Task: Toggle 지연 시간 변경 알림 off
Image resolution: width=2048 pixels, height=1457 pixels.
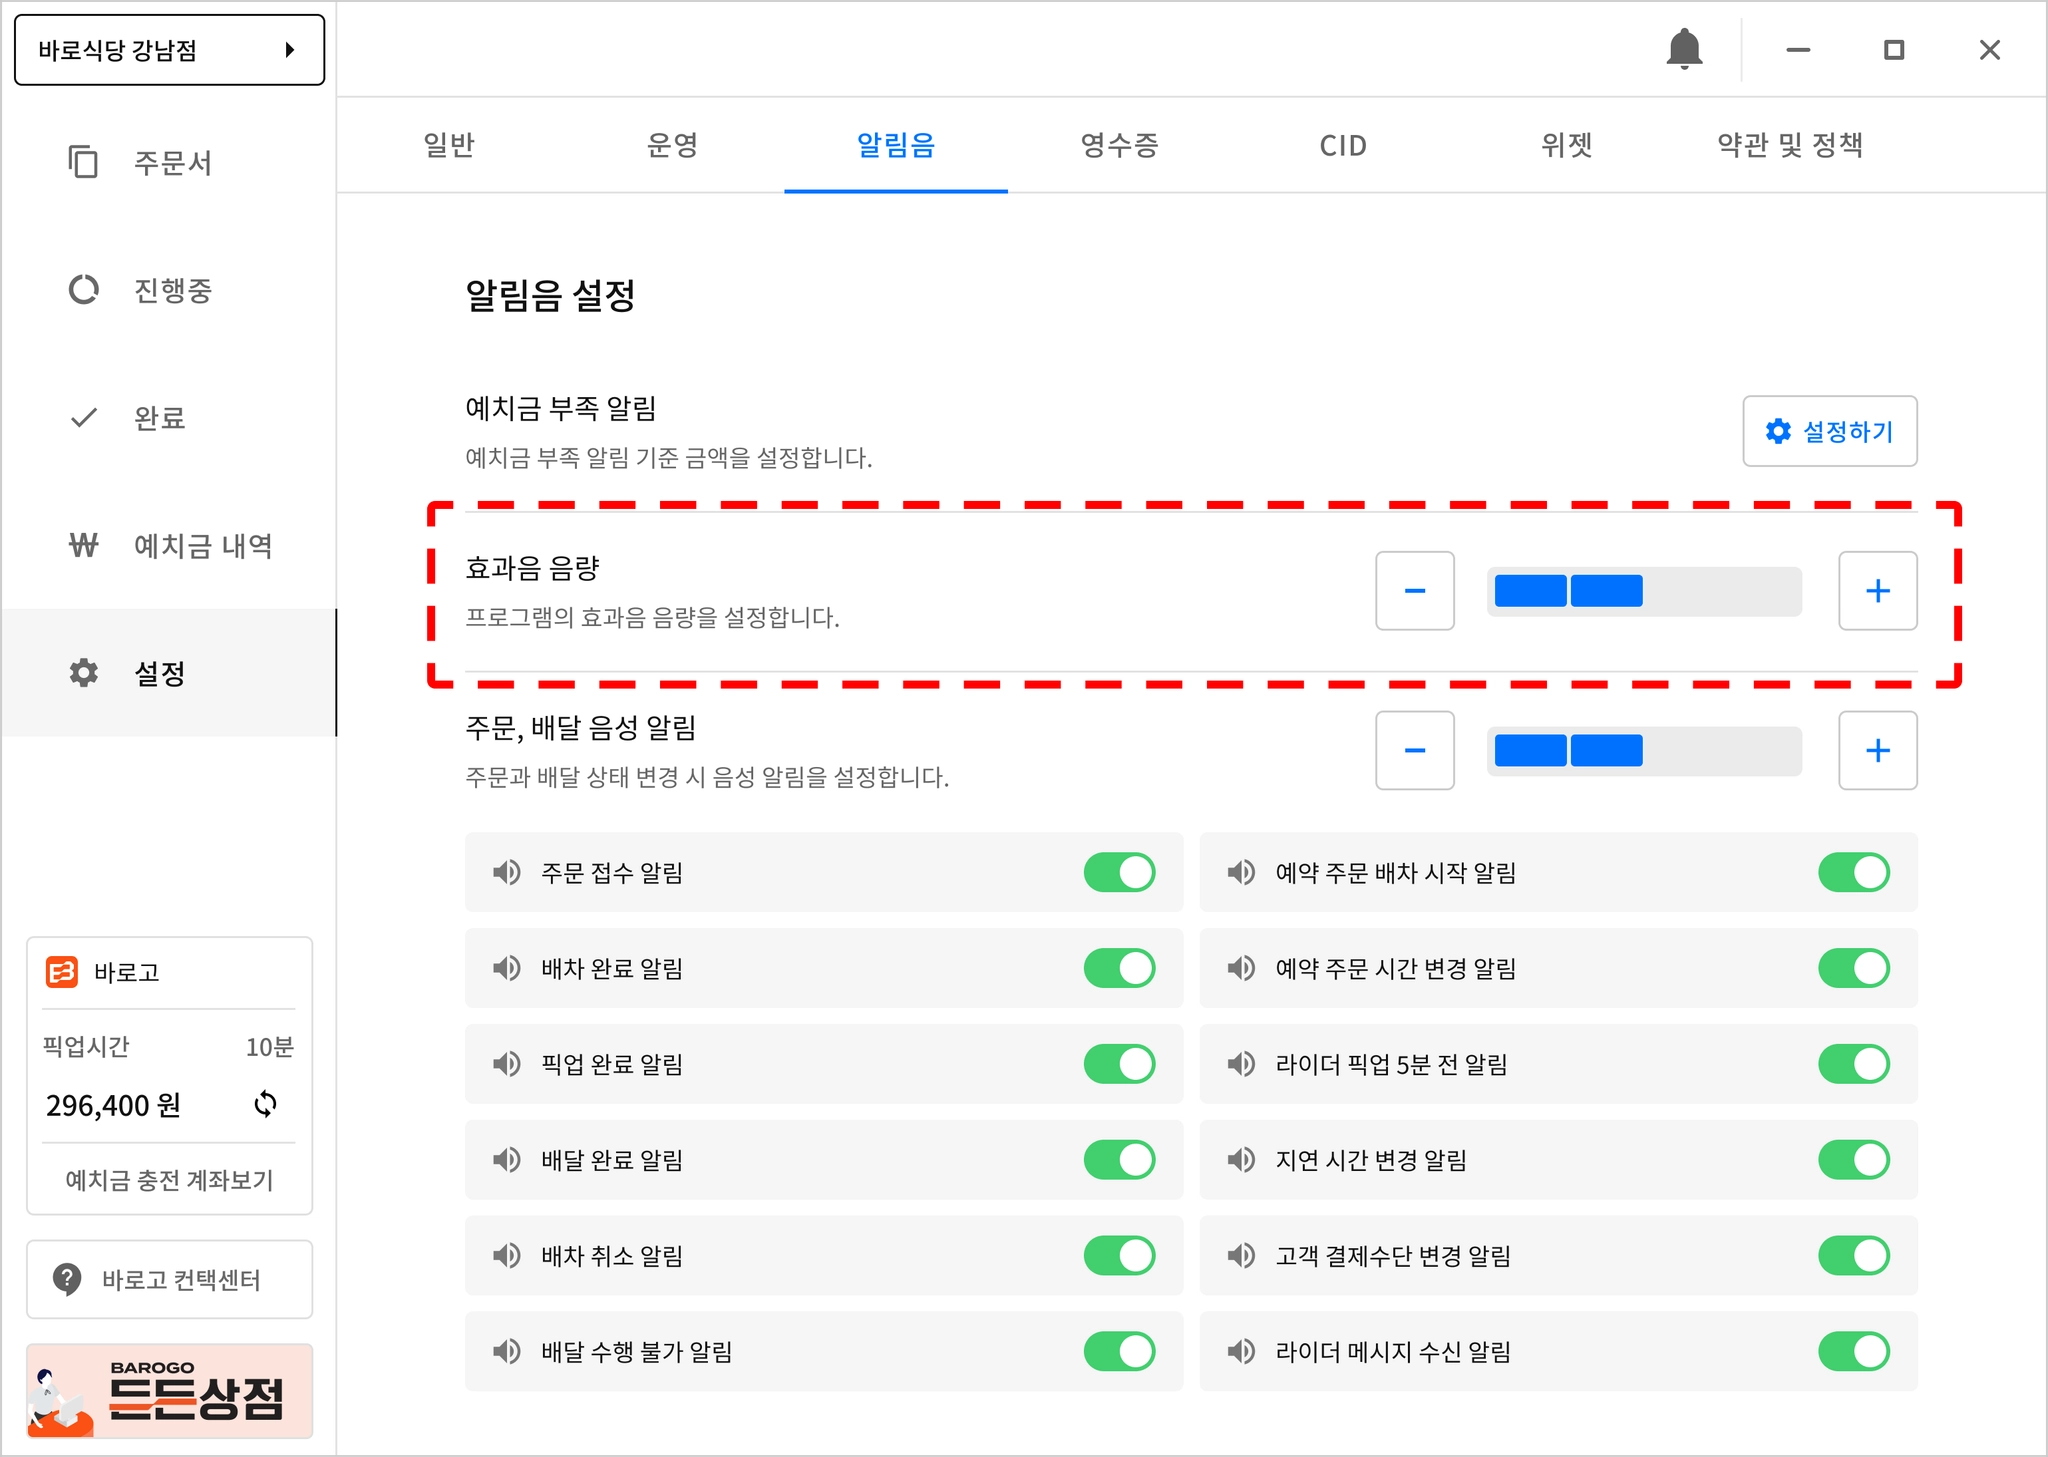Action: [1853, 1160]
